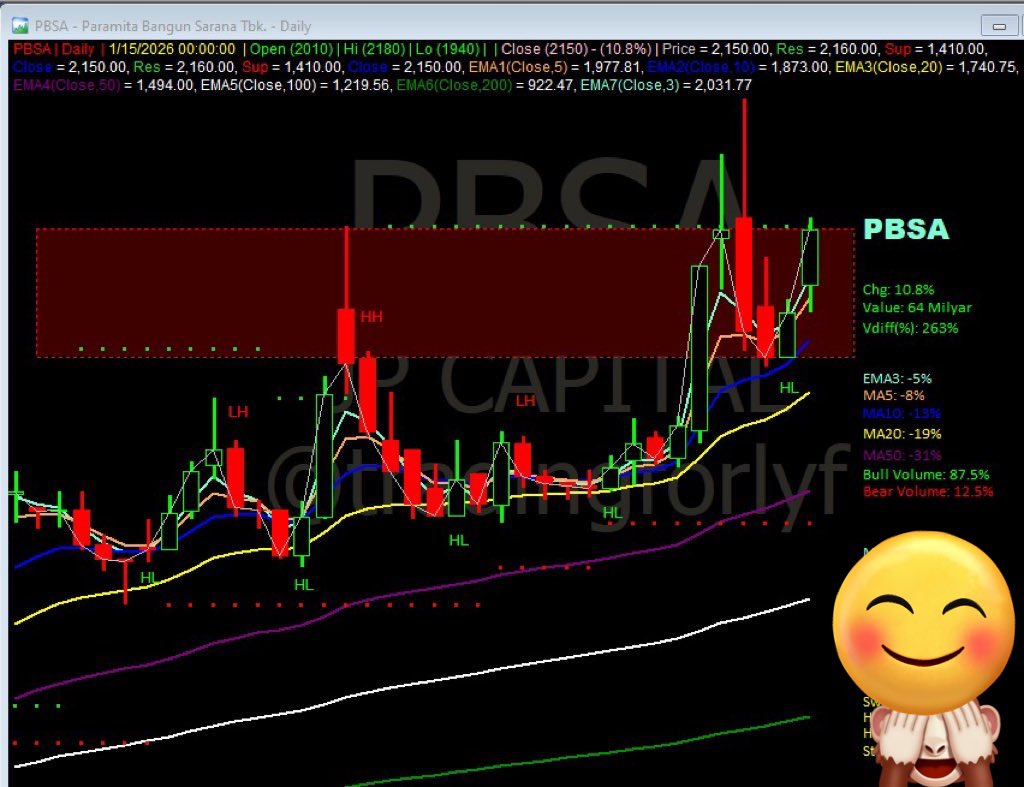Click 'EMA6(Close,200) = 922.47' indicator label
1024x787 pixels.
pyautogui.click(x=485, y=85)
